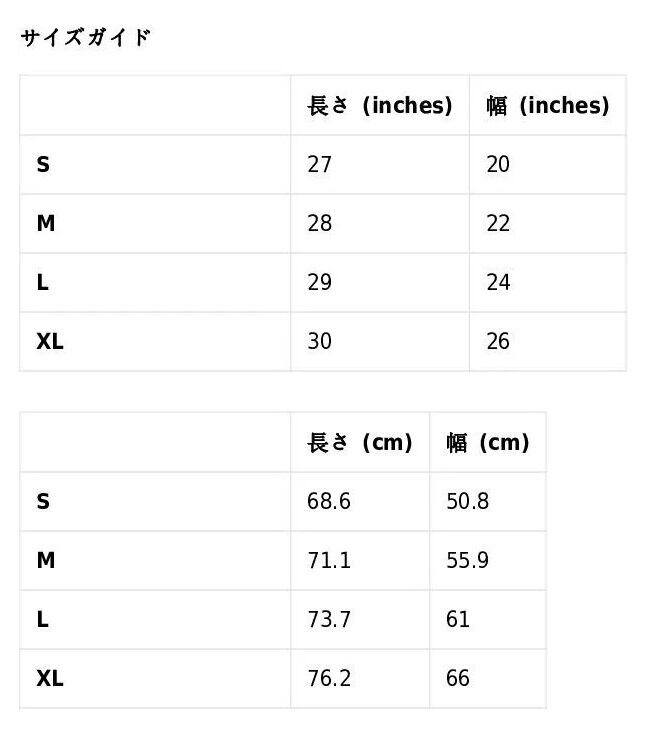Select the width value 22 for size M

(498, 224)
